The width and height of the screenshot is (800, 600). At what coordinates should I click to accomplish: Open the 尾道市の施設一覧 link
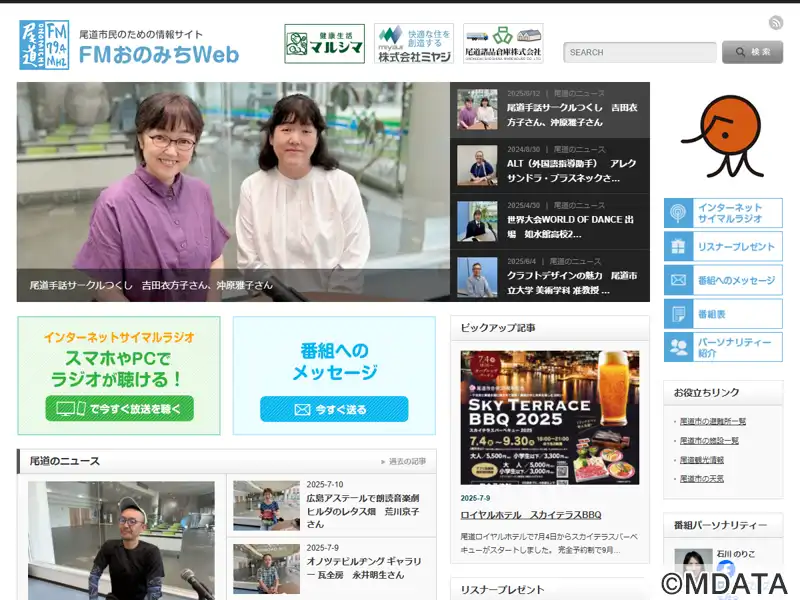[709, 441]
